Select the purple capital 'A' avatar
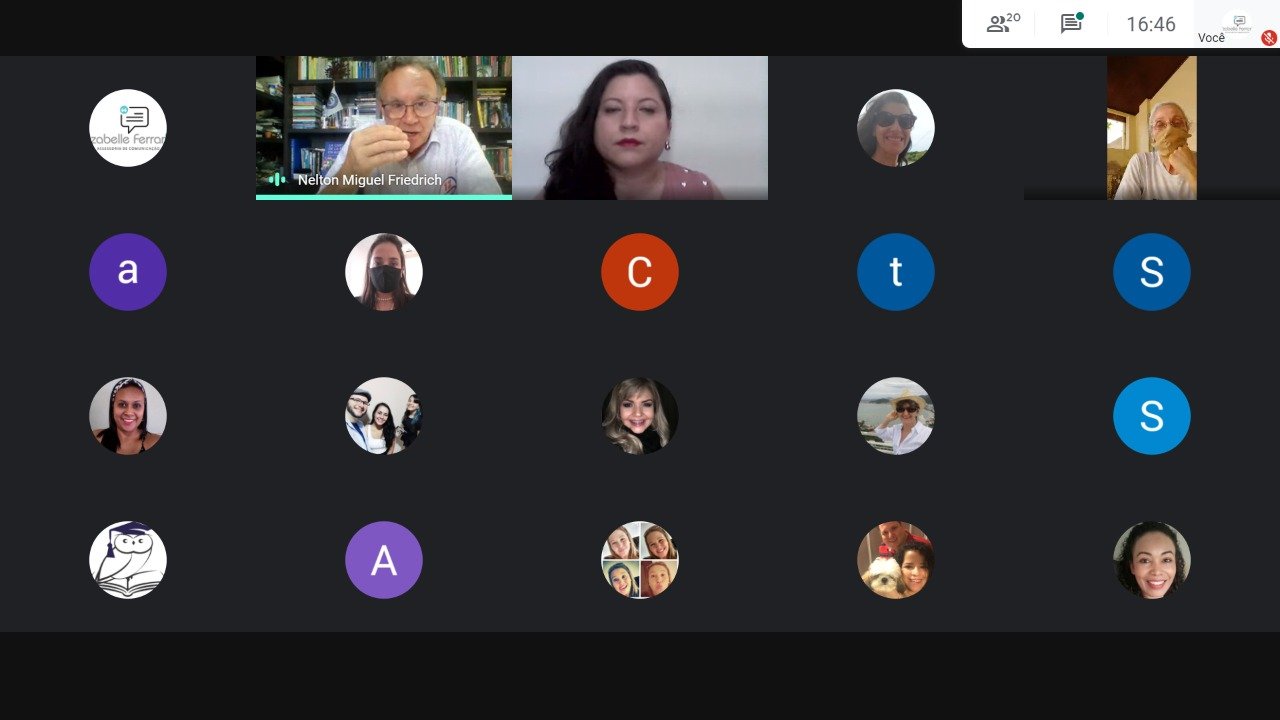 click(384, 560)
